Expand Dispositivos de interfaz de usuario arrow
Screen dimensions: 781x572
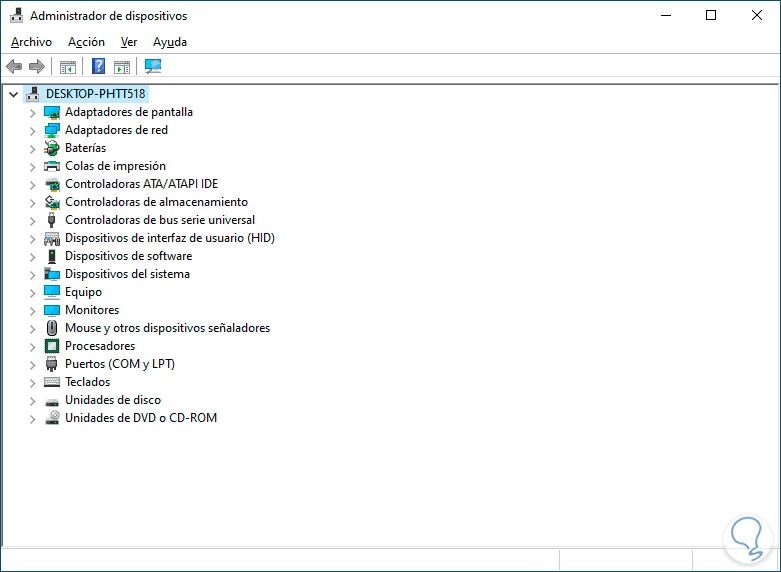click(32, 239)
